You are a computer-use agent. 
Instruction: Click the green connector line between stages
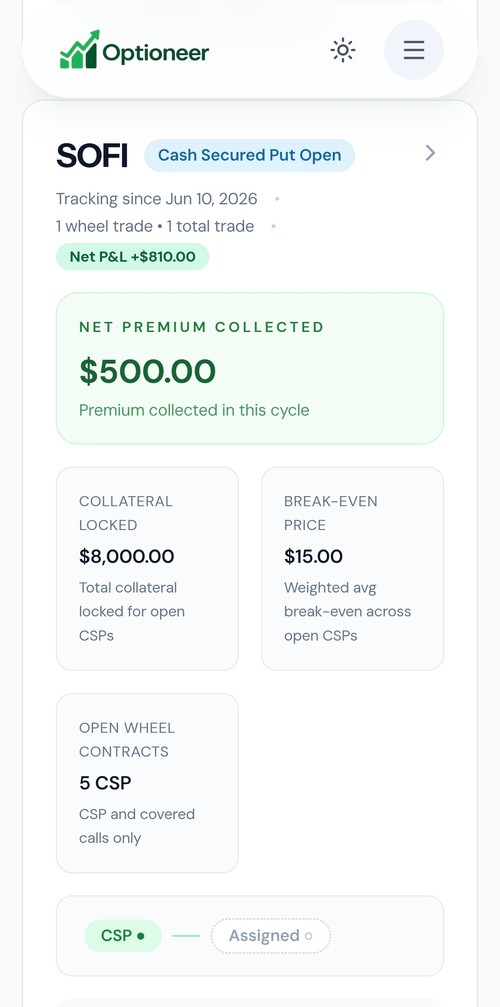(x=186, y=936)
